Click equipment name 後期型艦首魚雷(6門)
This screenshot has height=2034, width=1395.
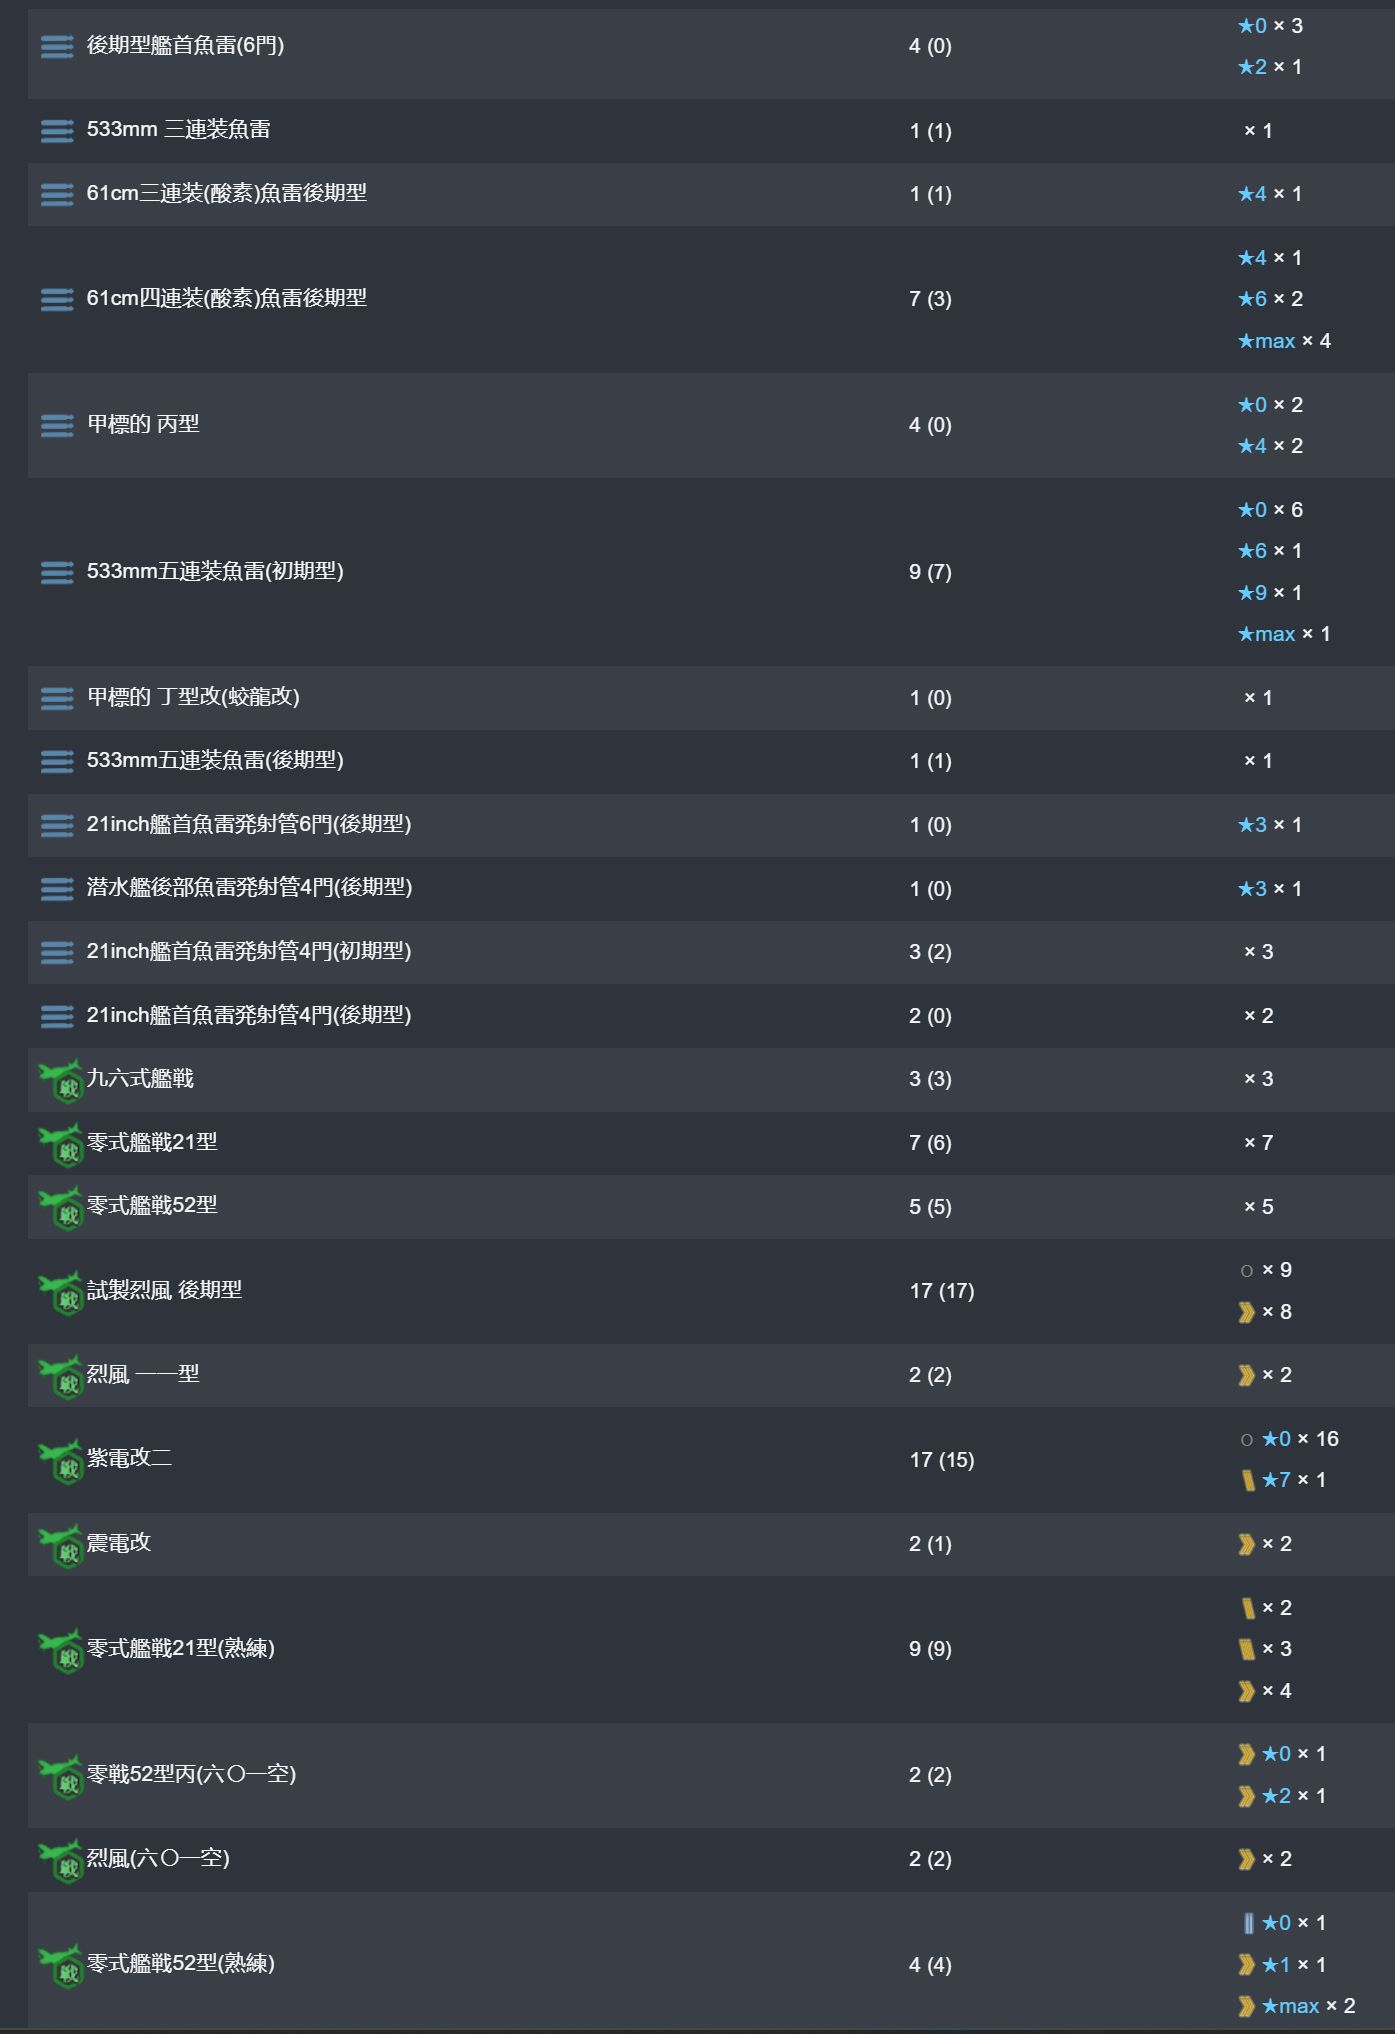pos(185,45)
